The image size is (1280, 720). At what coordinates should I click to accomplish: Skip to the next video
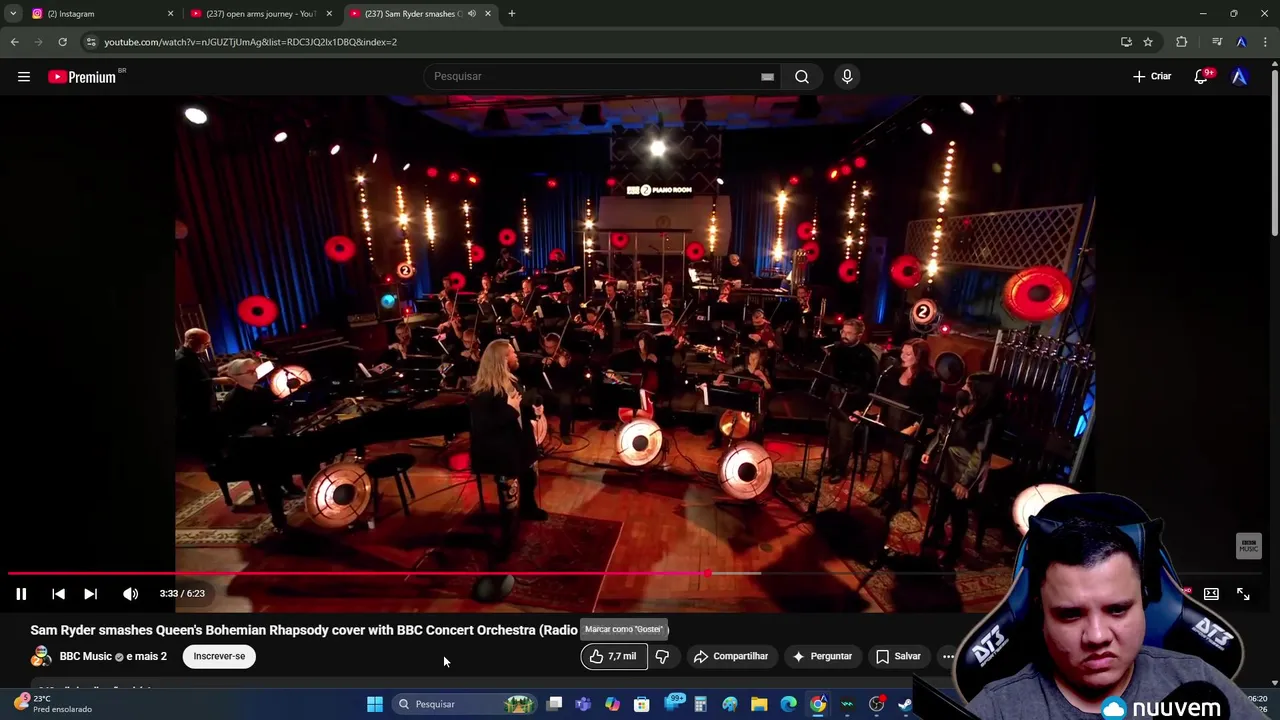90,594
